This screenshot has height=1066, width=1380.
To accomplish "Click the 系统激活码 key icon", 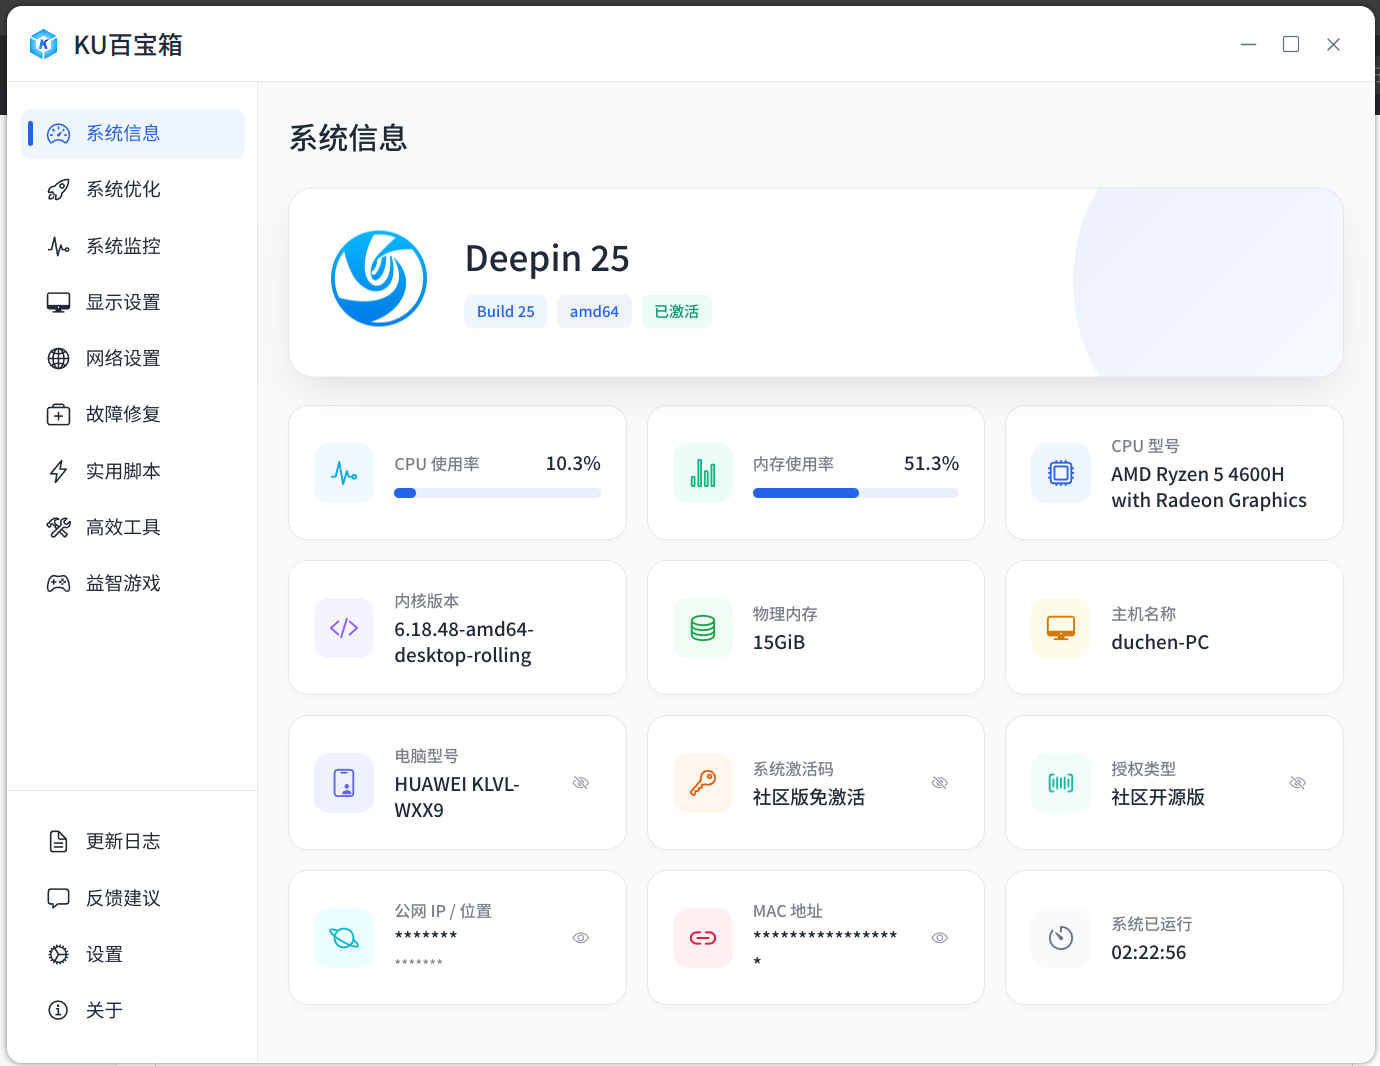I will [703, 783].
